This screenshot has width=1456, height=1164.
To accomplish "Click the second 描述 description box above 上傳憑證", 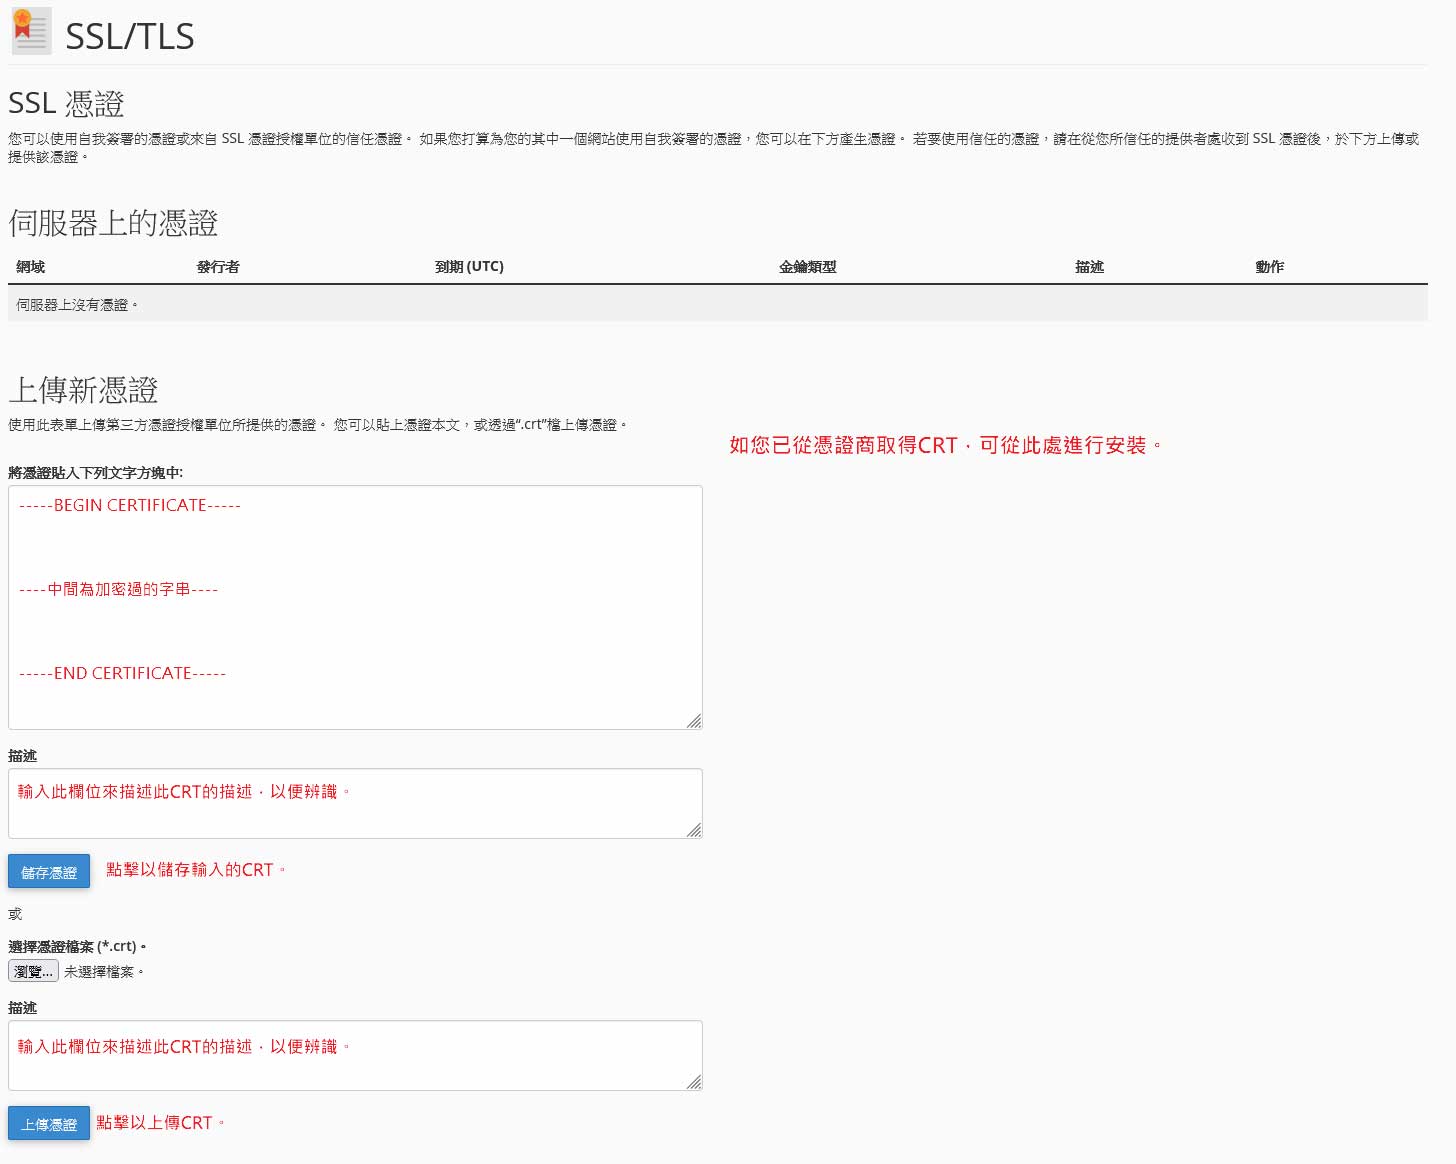I will pyautogui.click(x=355, y=1055).
